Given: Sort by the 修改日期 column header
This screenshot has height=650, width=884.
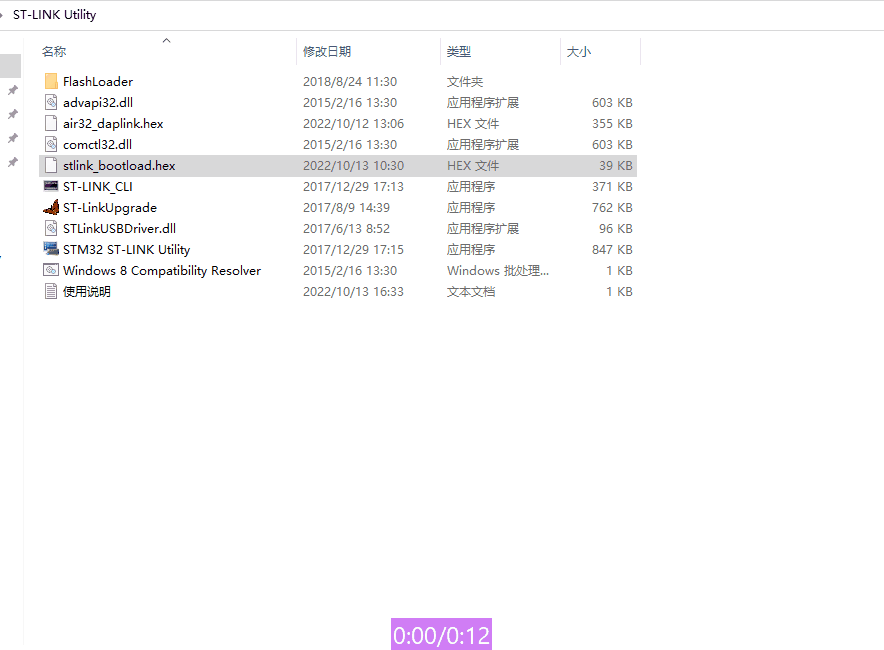Looking at the screenshot, I should 327,51.
